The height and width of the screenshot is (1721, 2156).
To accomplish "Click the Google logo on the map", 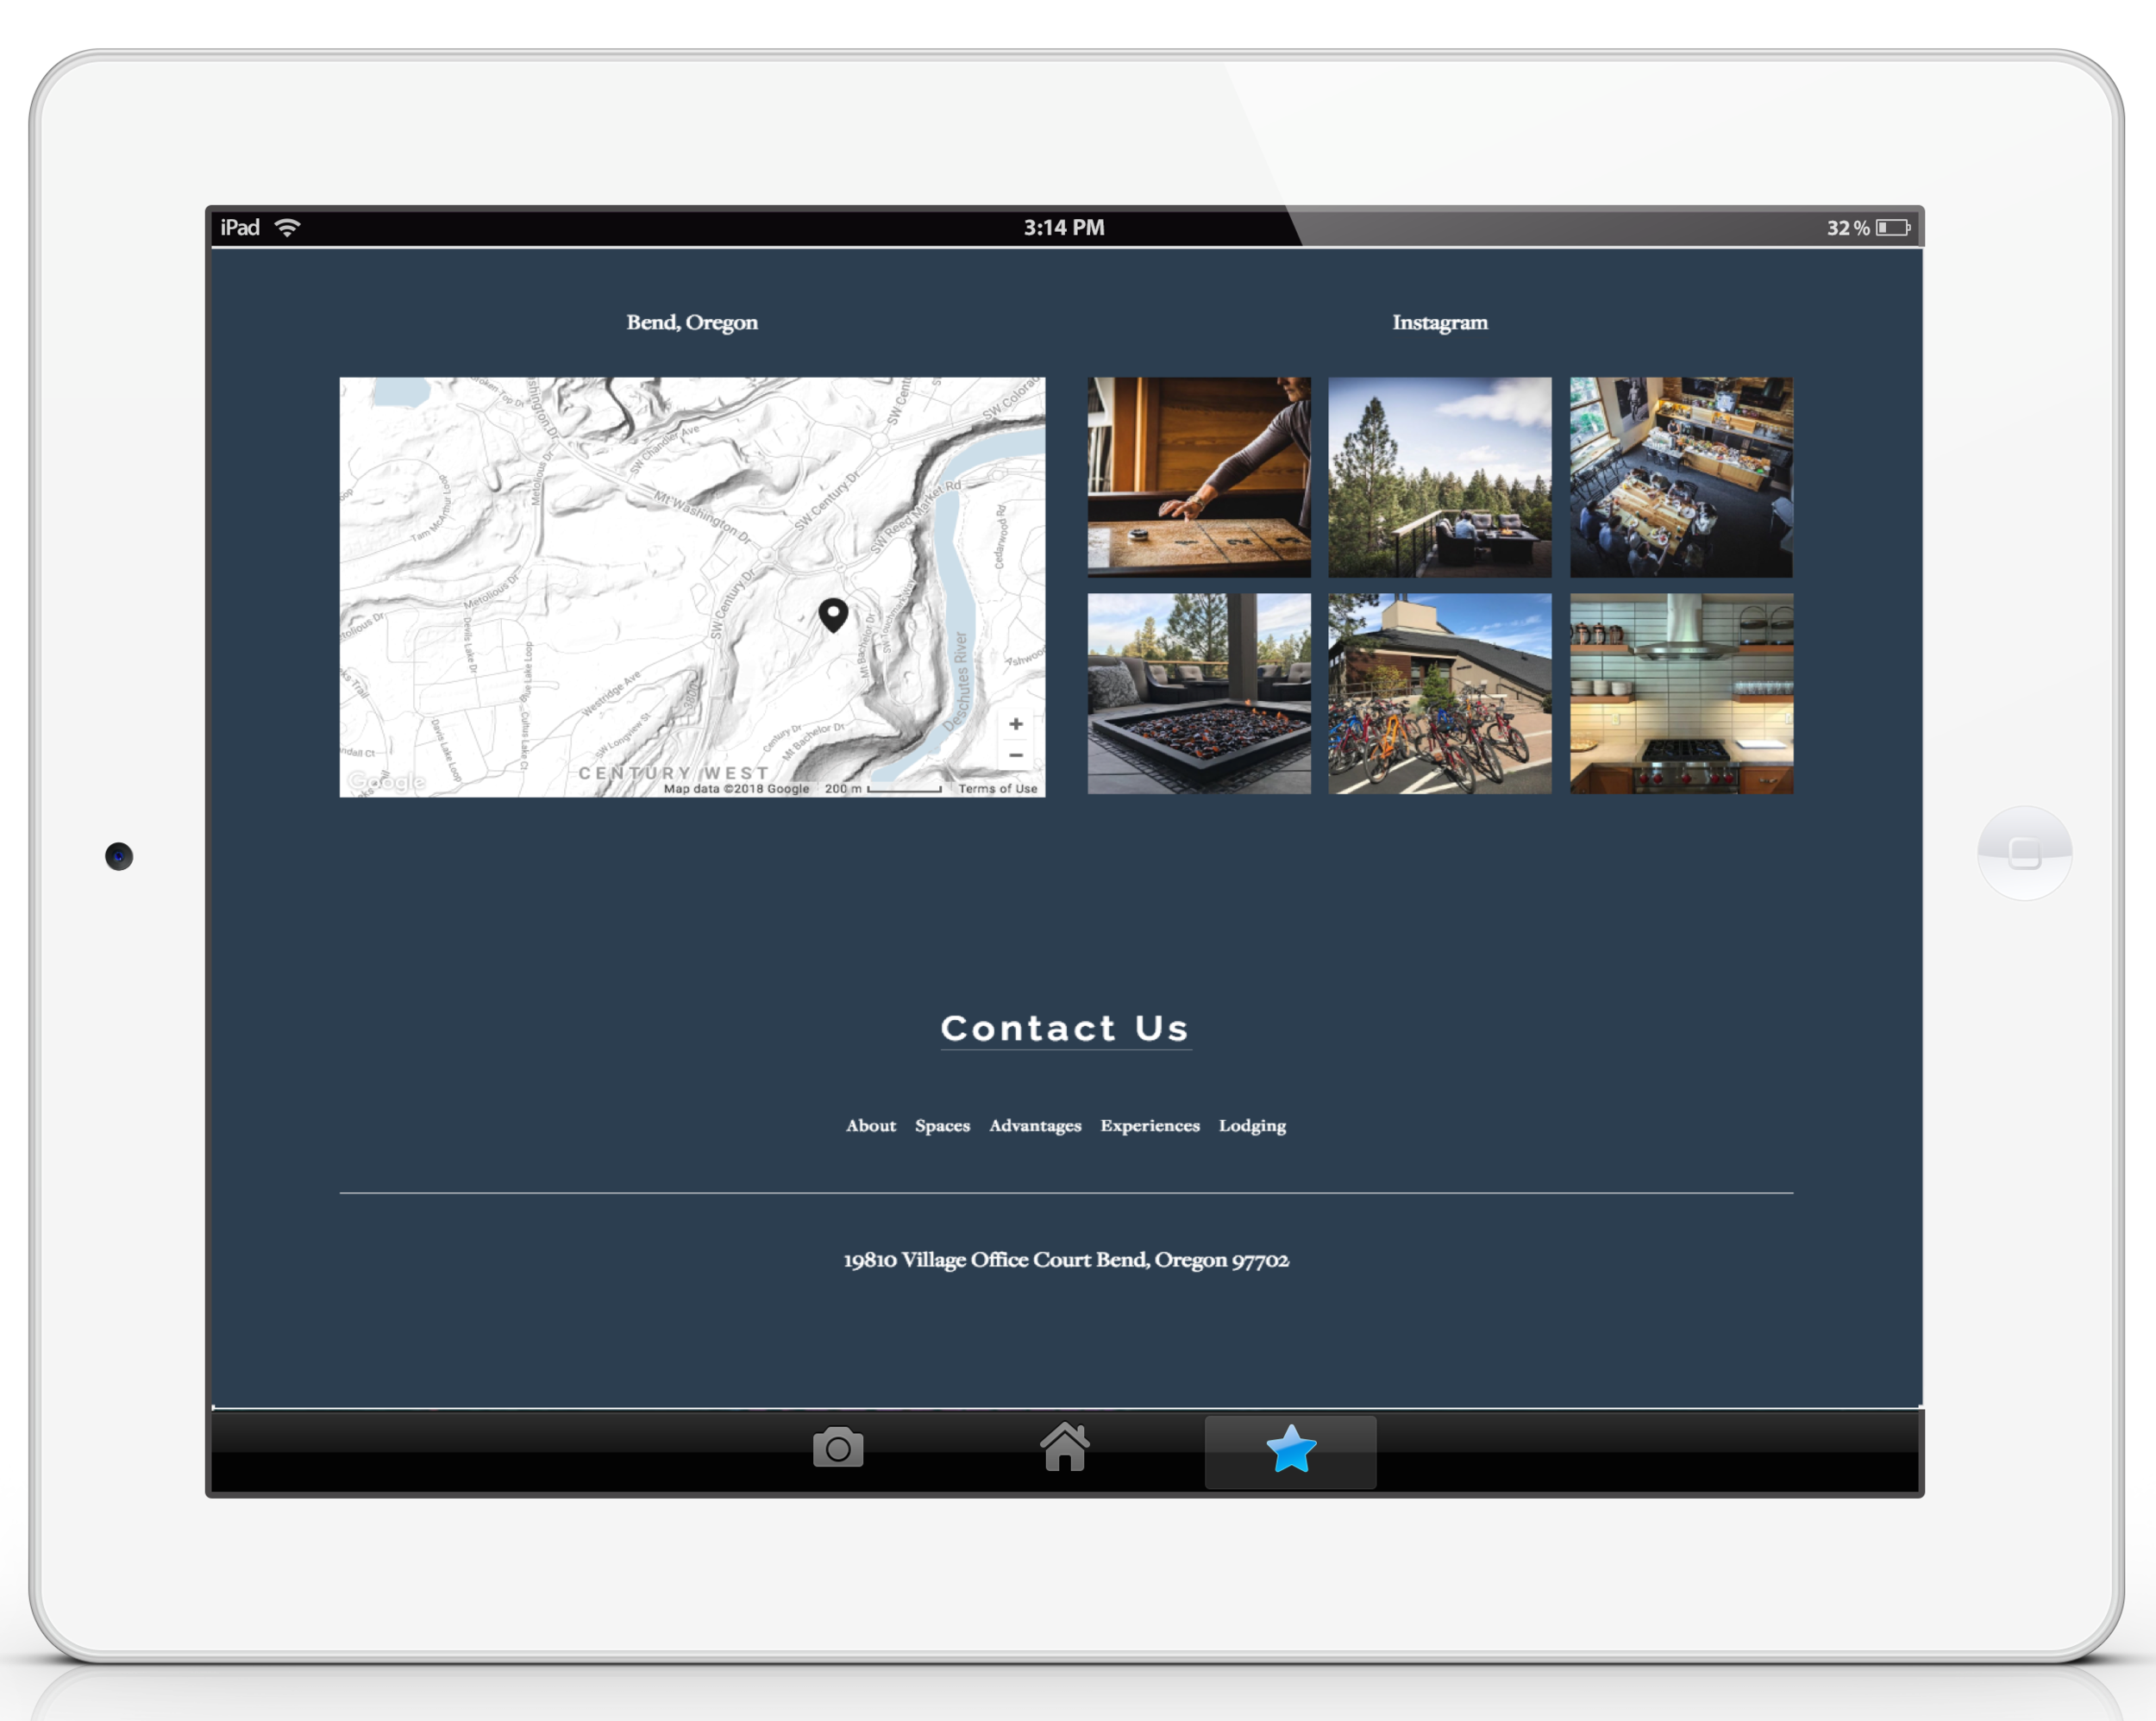I will pyautogui.click(x=386, y=781).
